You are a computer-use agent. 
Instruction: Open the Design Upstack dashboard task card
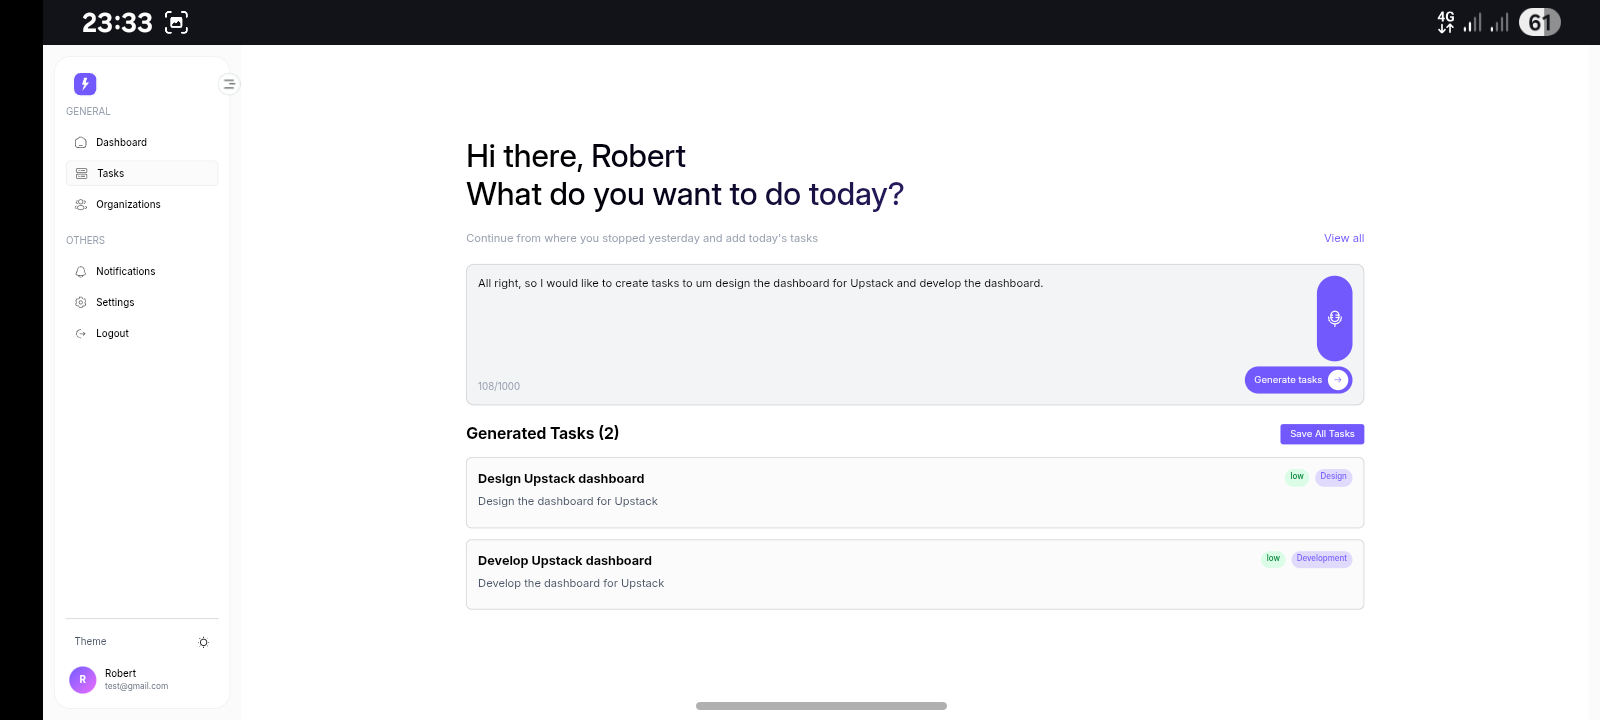click(915, 492)
